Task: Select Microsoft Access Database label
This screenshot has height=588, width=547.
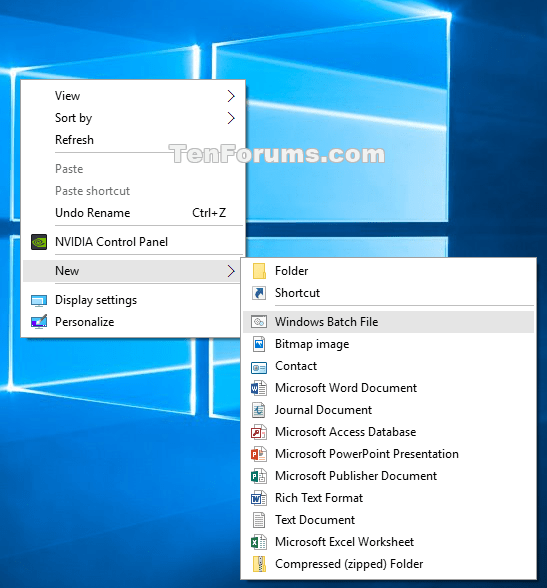Action: coord(345,432)
